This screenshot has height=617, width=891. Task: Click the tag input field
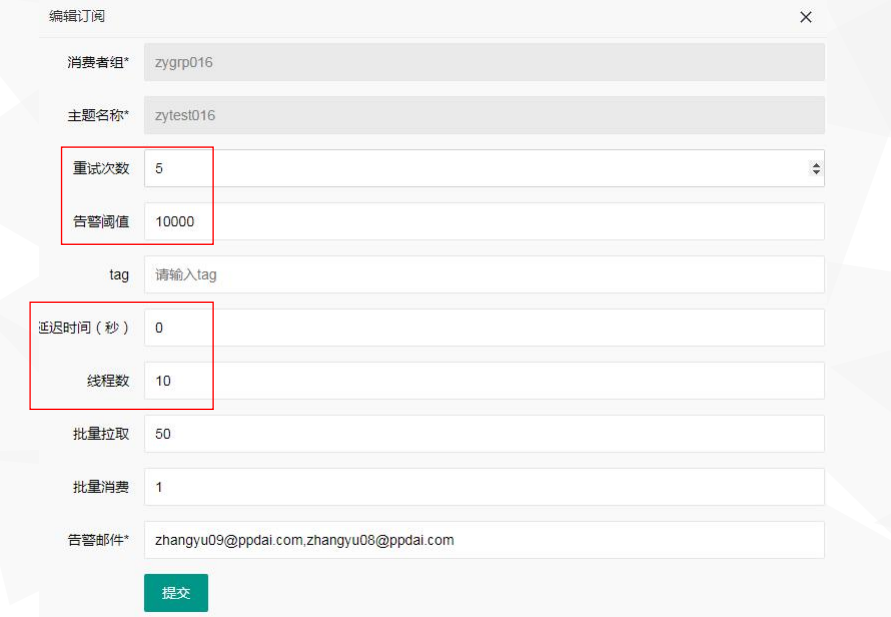(x=484, y=274)
